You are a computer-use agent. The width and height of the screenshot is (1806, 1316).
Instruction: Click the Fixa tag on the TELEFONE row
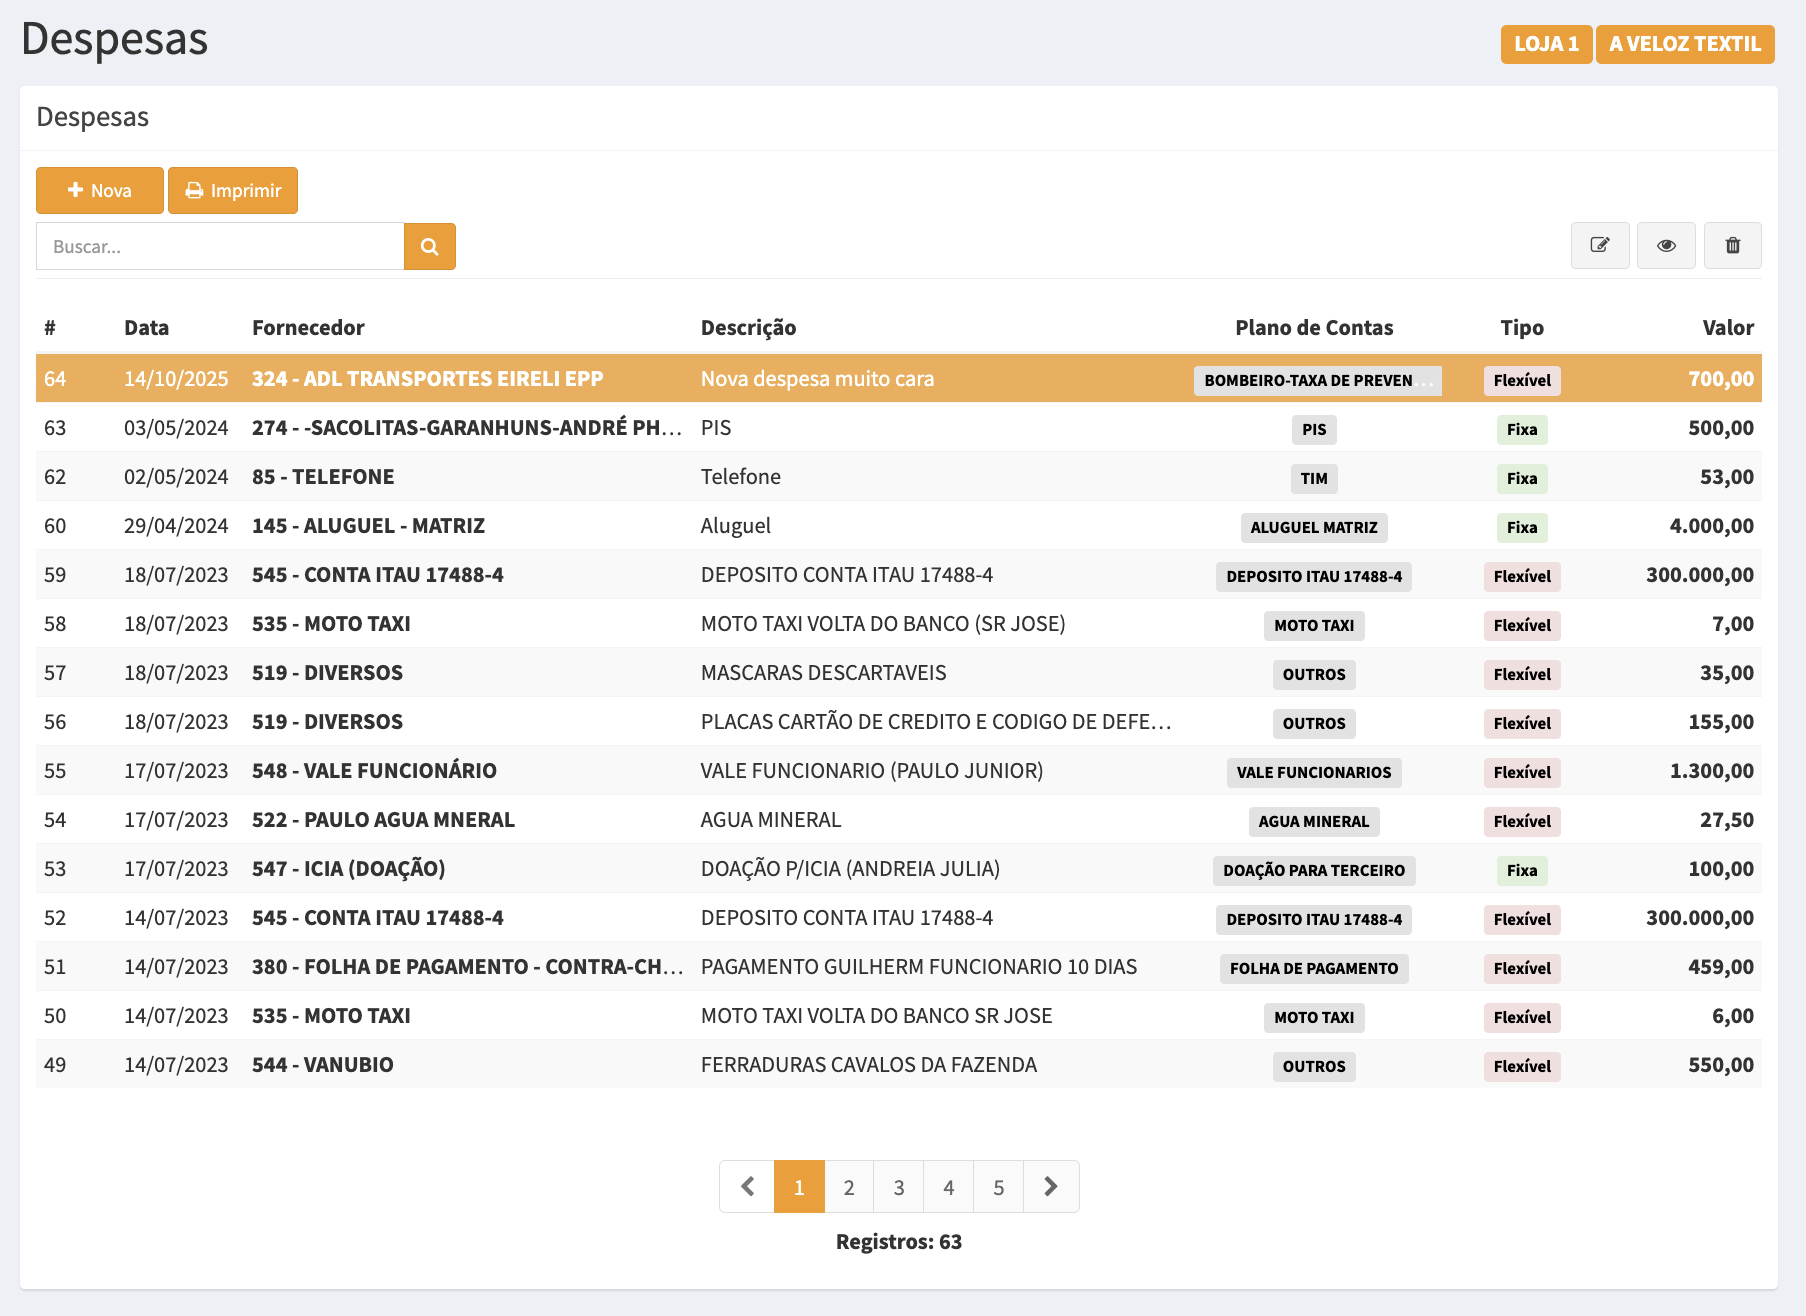click(x=1521, y=479)
